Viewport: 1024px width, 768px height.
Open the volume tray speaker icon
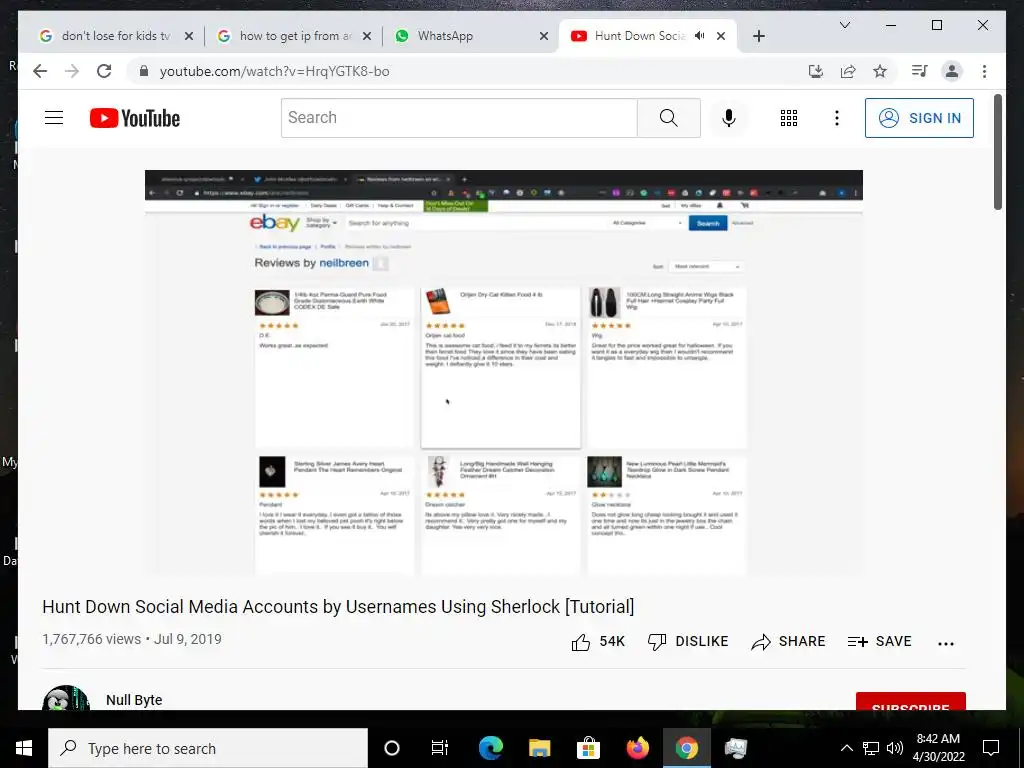pos(895,748)
